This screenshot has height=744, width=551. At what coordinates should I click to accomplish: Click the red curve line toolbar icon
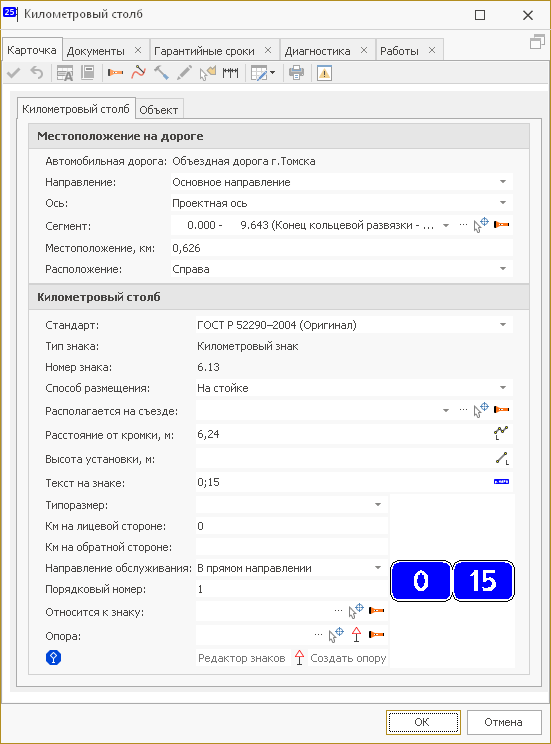tap(139, 73)
